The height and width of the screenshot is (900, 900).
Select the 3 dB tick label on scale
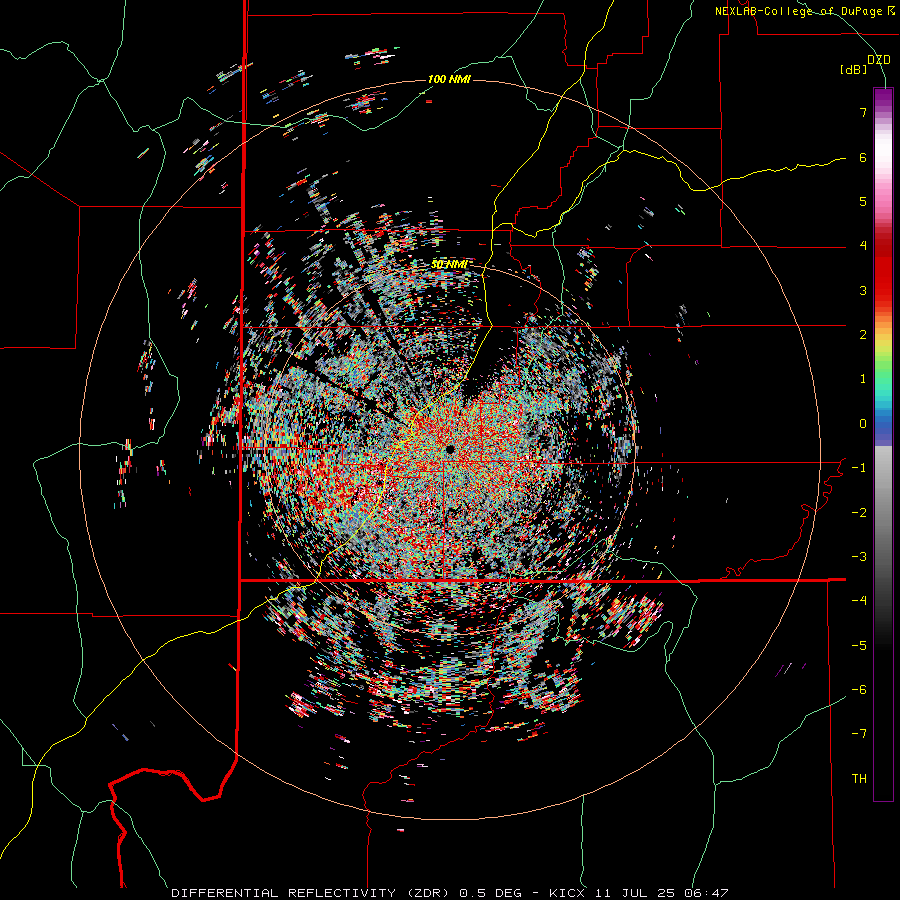coord(863,290)
